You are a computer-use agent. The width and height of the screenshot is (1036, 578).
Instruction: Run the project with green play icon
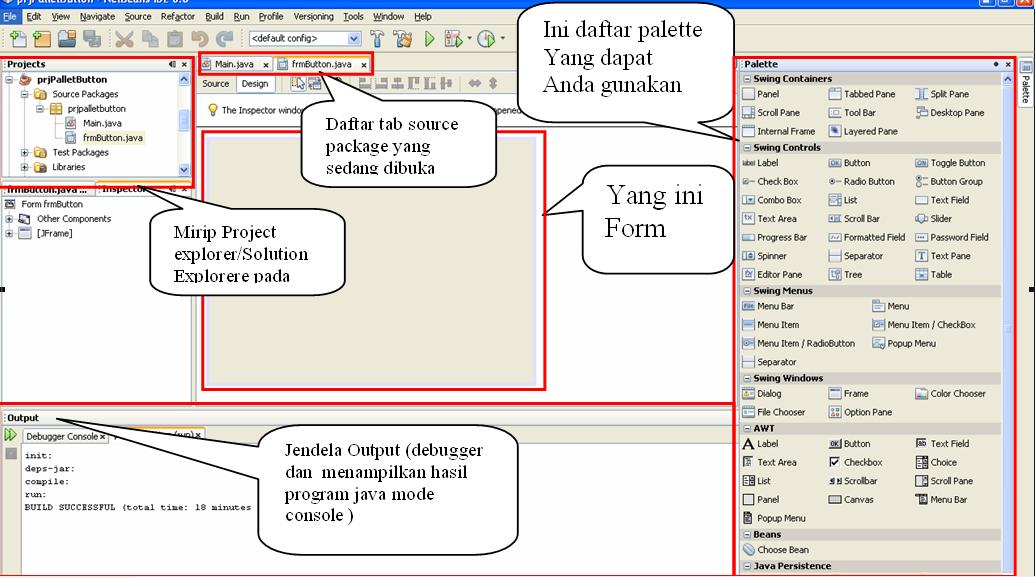pos(429,39)
